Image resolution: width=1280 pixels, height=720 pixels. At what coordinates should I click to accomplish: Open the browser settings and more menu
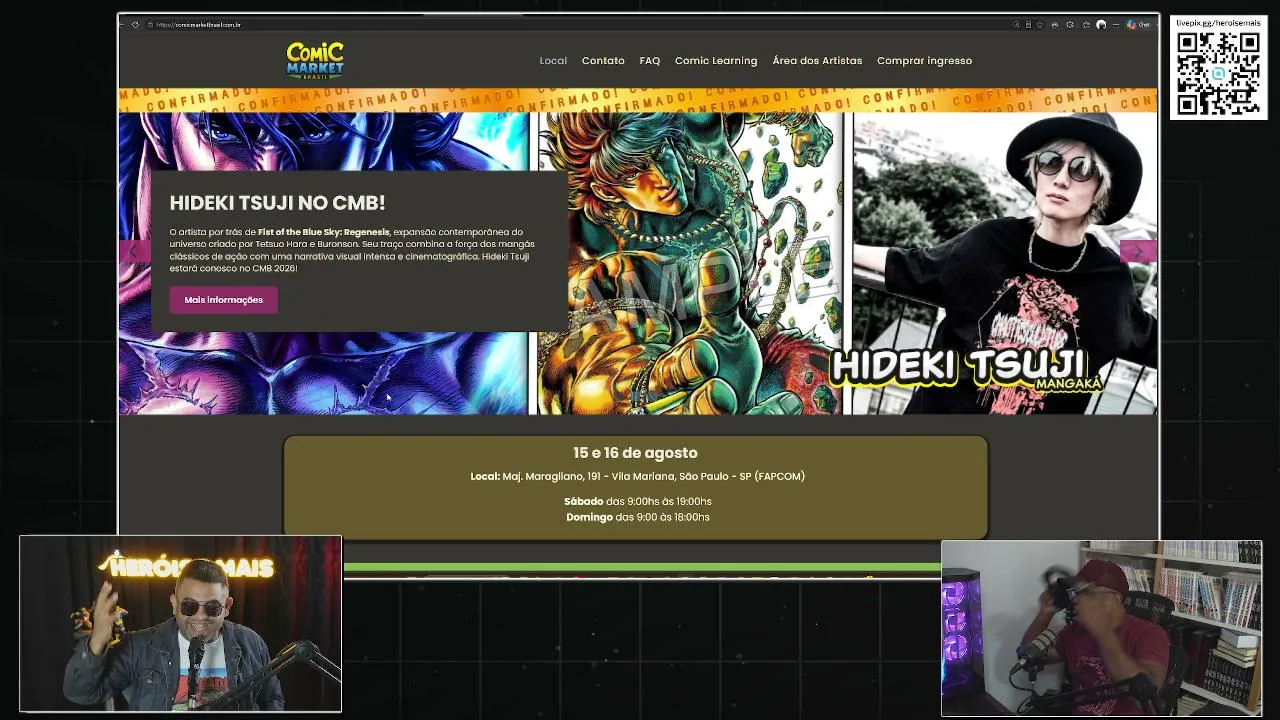(1115, 24)
